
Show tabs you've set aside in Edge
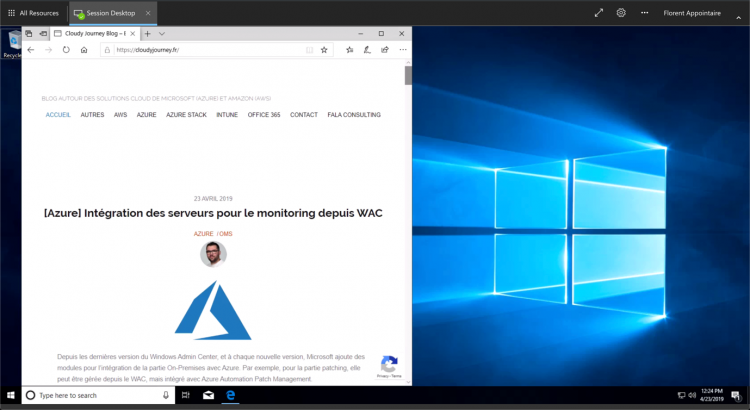pos(29,33)
